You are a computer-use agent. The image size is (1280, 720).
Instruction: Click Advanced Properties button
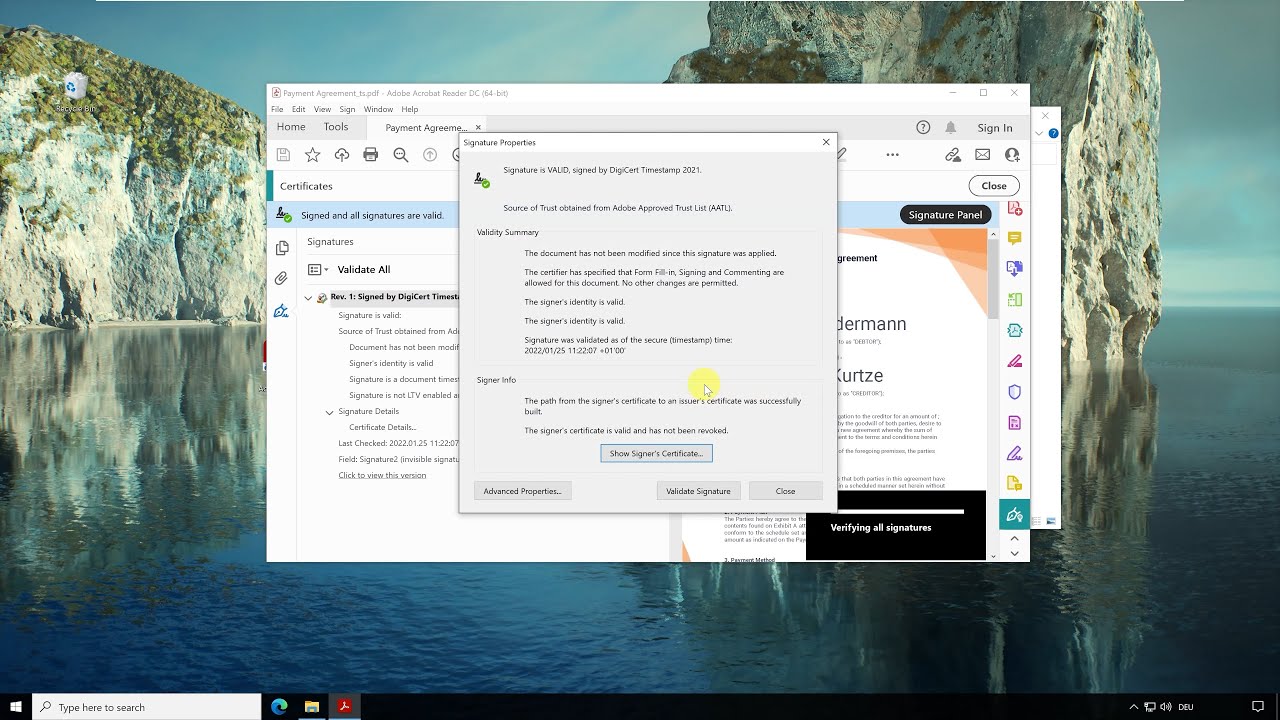[522, 491]
